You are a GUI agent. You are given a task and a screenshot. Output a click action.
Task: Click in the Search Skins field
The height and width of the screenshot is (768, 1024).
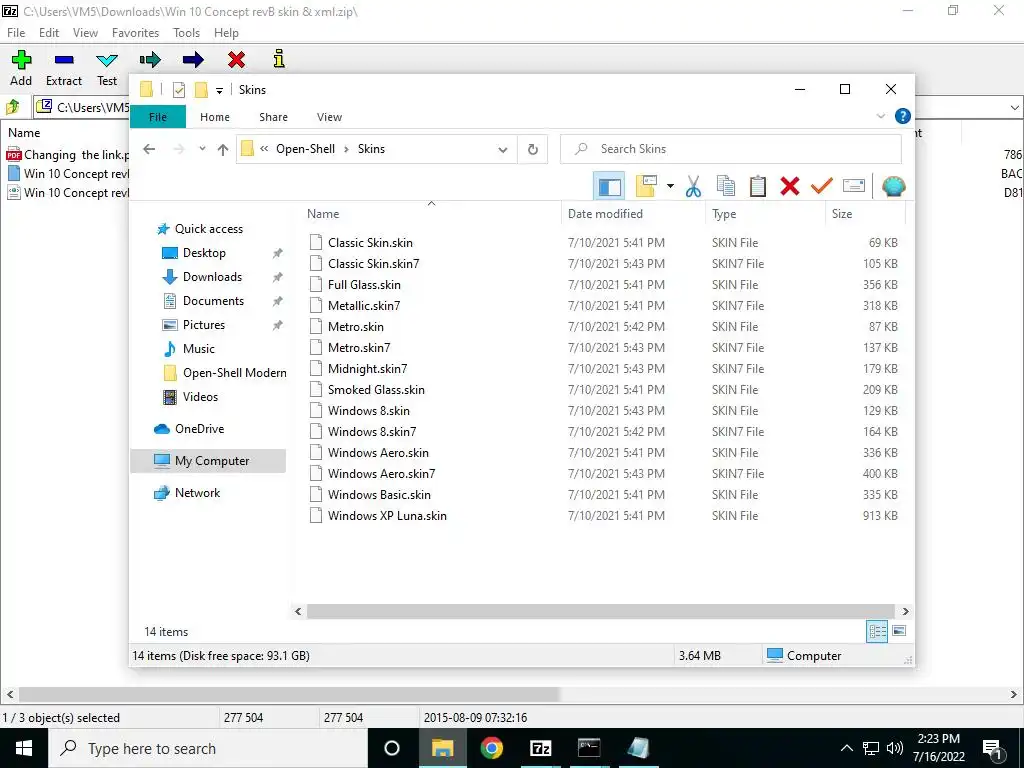pyautogui.click(x=731, y=149)
